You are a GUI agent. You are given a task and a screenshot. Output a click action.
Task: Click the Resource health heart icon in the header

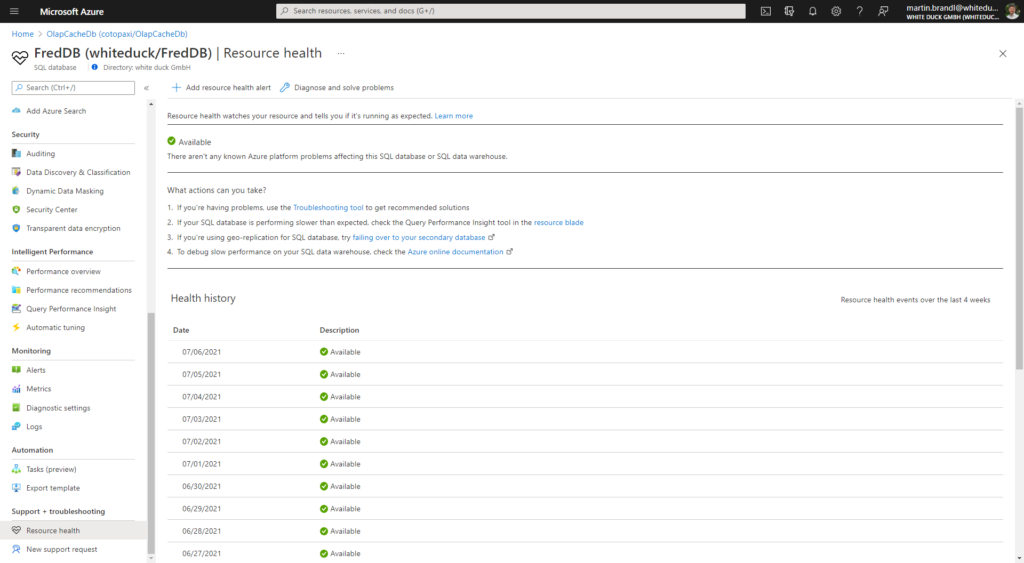[20, 57]
